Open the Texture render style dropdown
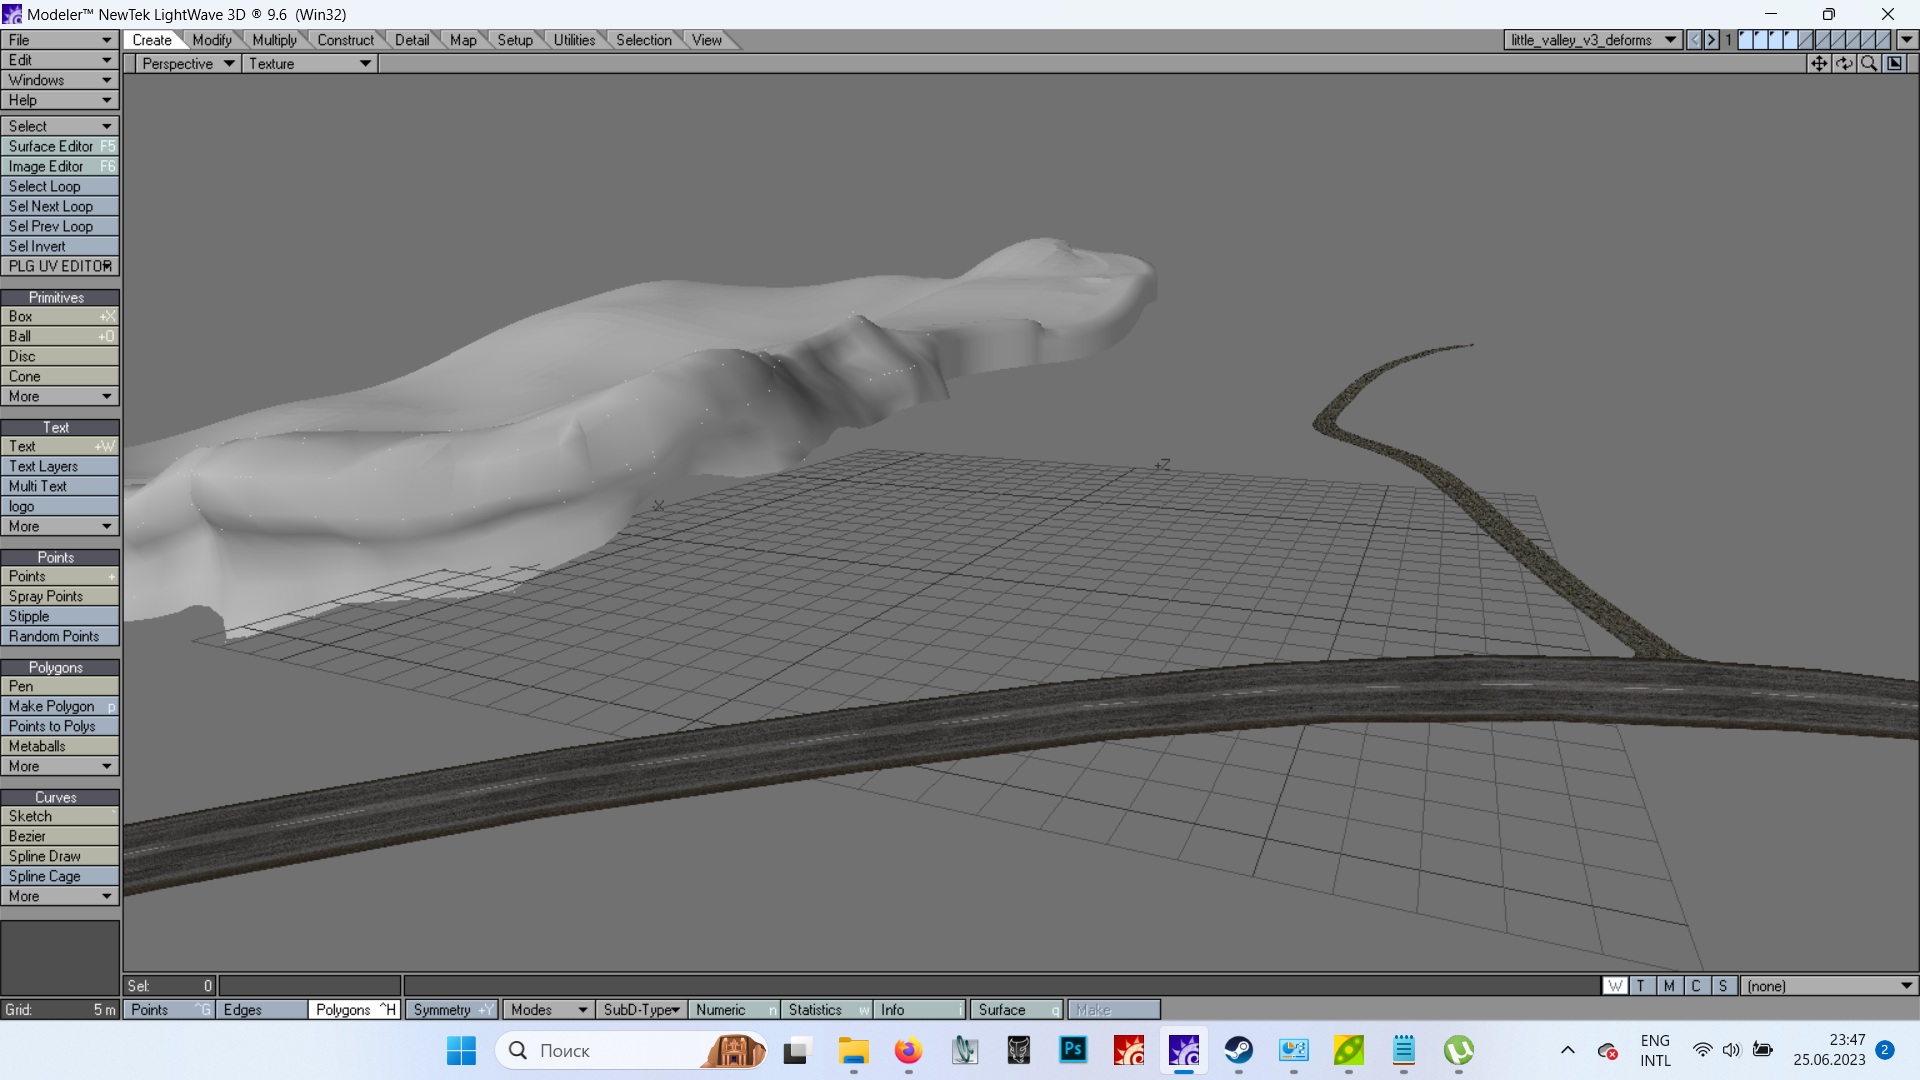The height and width of the screenshot is (1080, 1920). [x=309, y=64]
